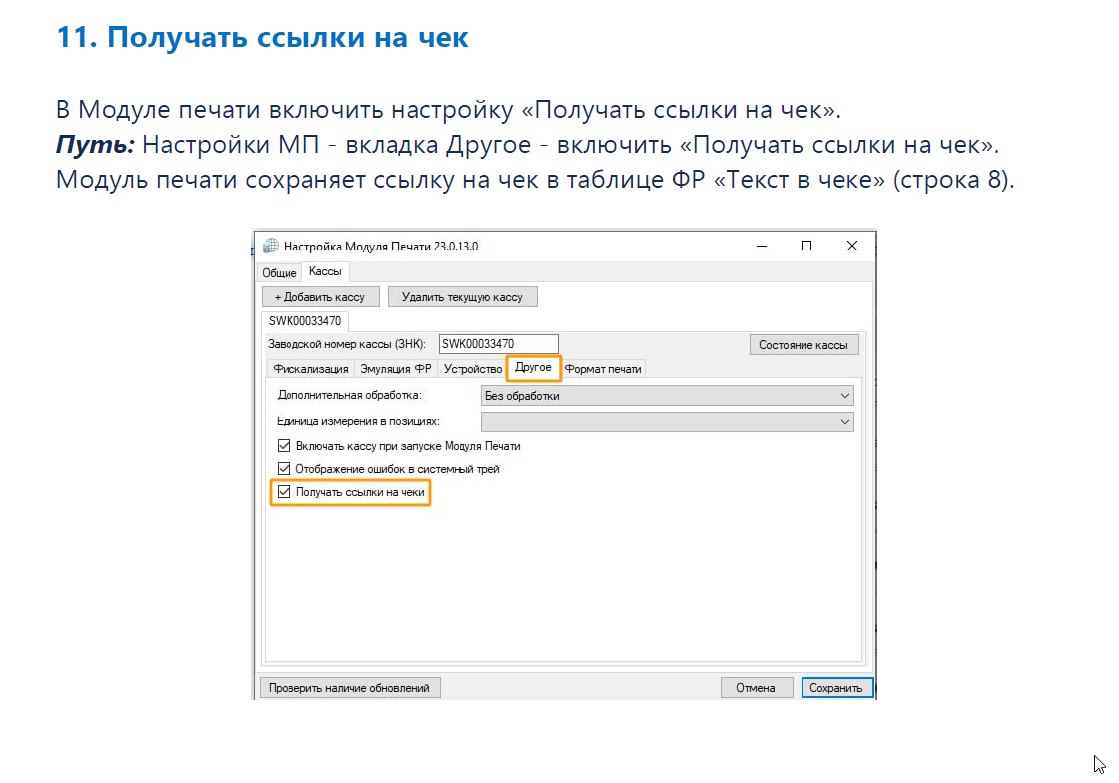Close the Настройка Модуля Печати window
This screenshot has width=1119, height=783.
[x=851, y=246]
